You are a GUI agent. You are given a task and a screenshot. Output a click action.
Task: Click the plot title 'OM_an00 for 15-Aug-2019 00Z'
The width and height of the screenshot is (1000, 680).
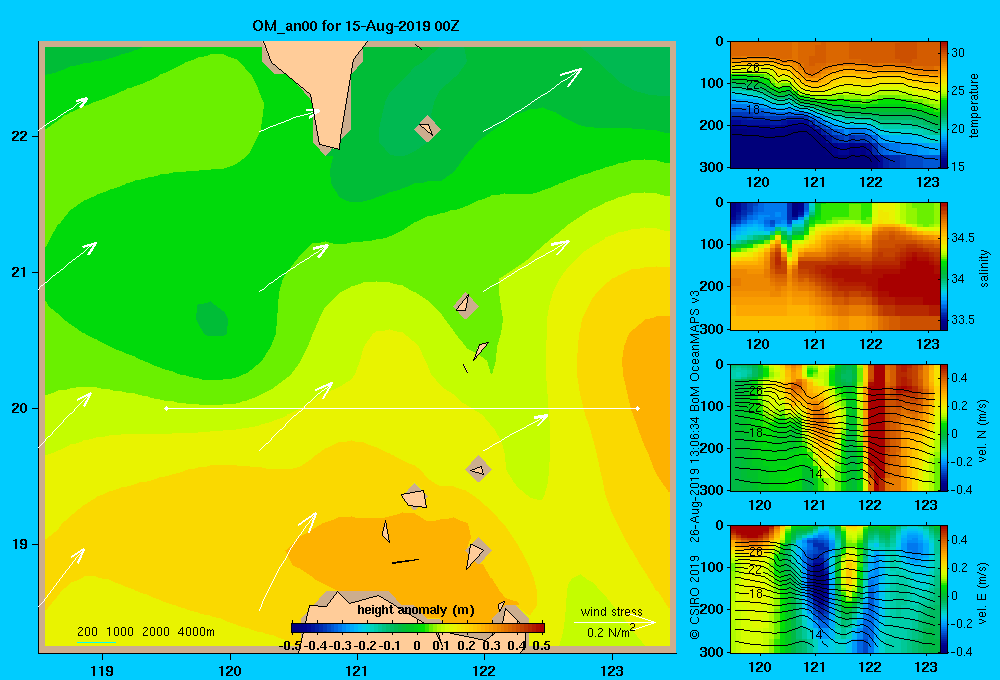pyautogui.click(x=356, y=26)
